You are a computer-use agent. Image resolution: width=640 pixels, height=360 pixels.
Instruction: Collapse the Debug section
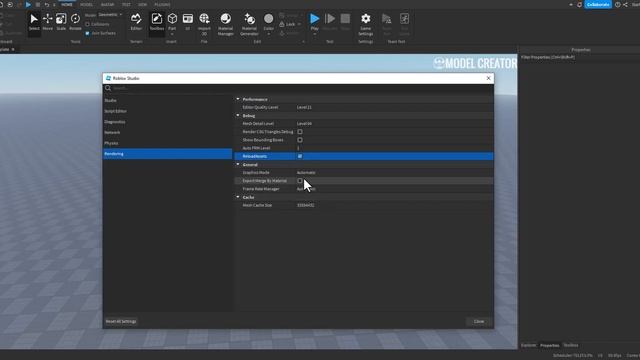click(x=238, y=116)
